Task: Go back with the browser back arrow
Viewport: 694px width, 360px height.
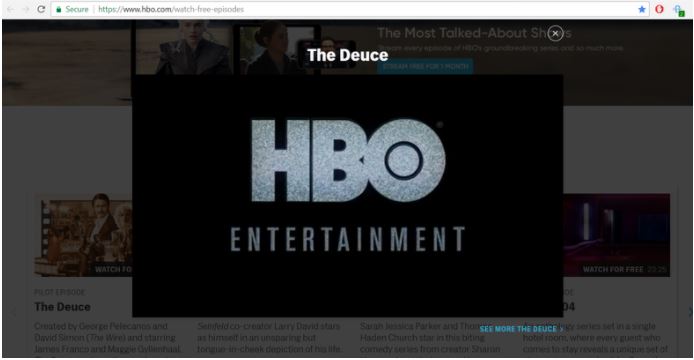Action: tap(11, 9)
